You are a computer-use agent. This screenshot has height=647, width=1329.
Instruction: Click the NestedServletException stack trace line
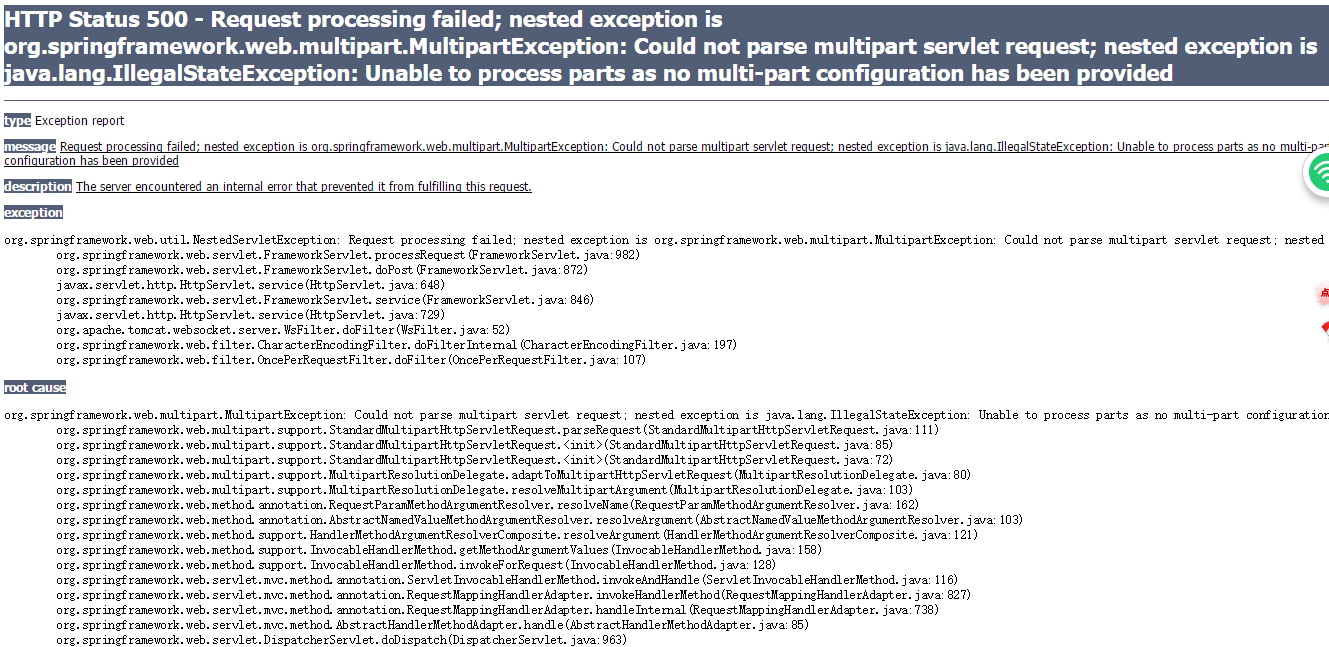[x=664, y=240]
